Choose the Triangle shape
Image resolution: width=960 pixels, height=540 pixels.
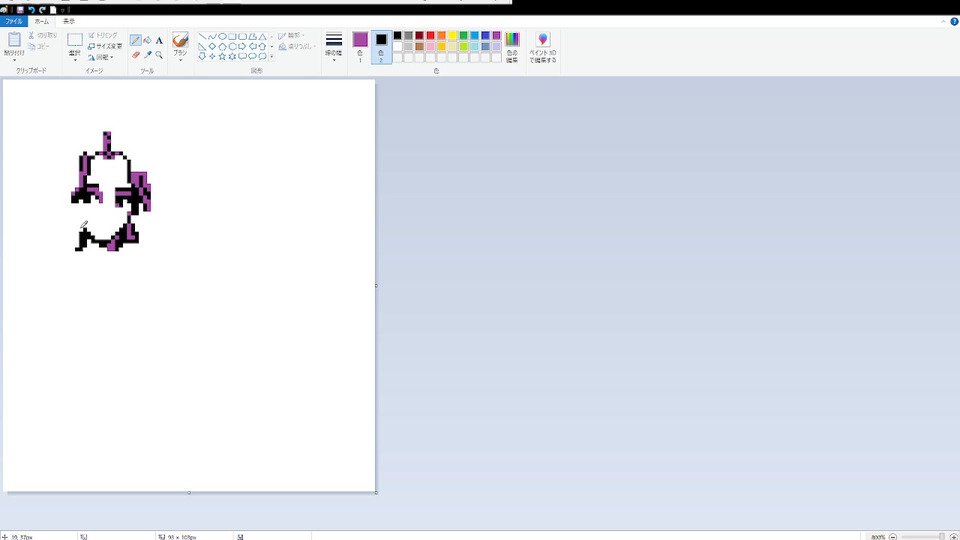(262, 37)
